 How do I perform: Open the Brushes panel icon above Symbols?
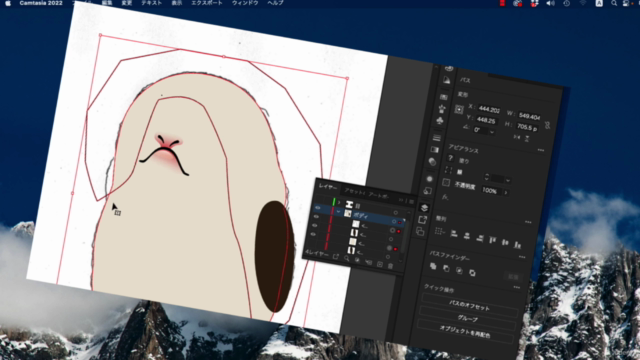[x=442, y=109]
